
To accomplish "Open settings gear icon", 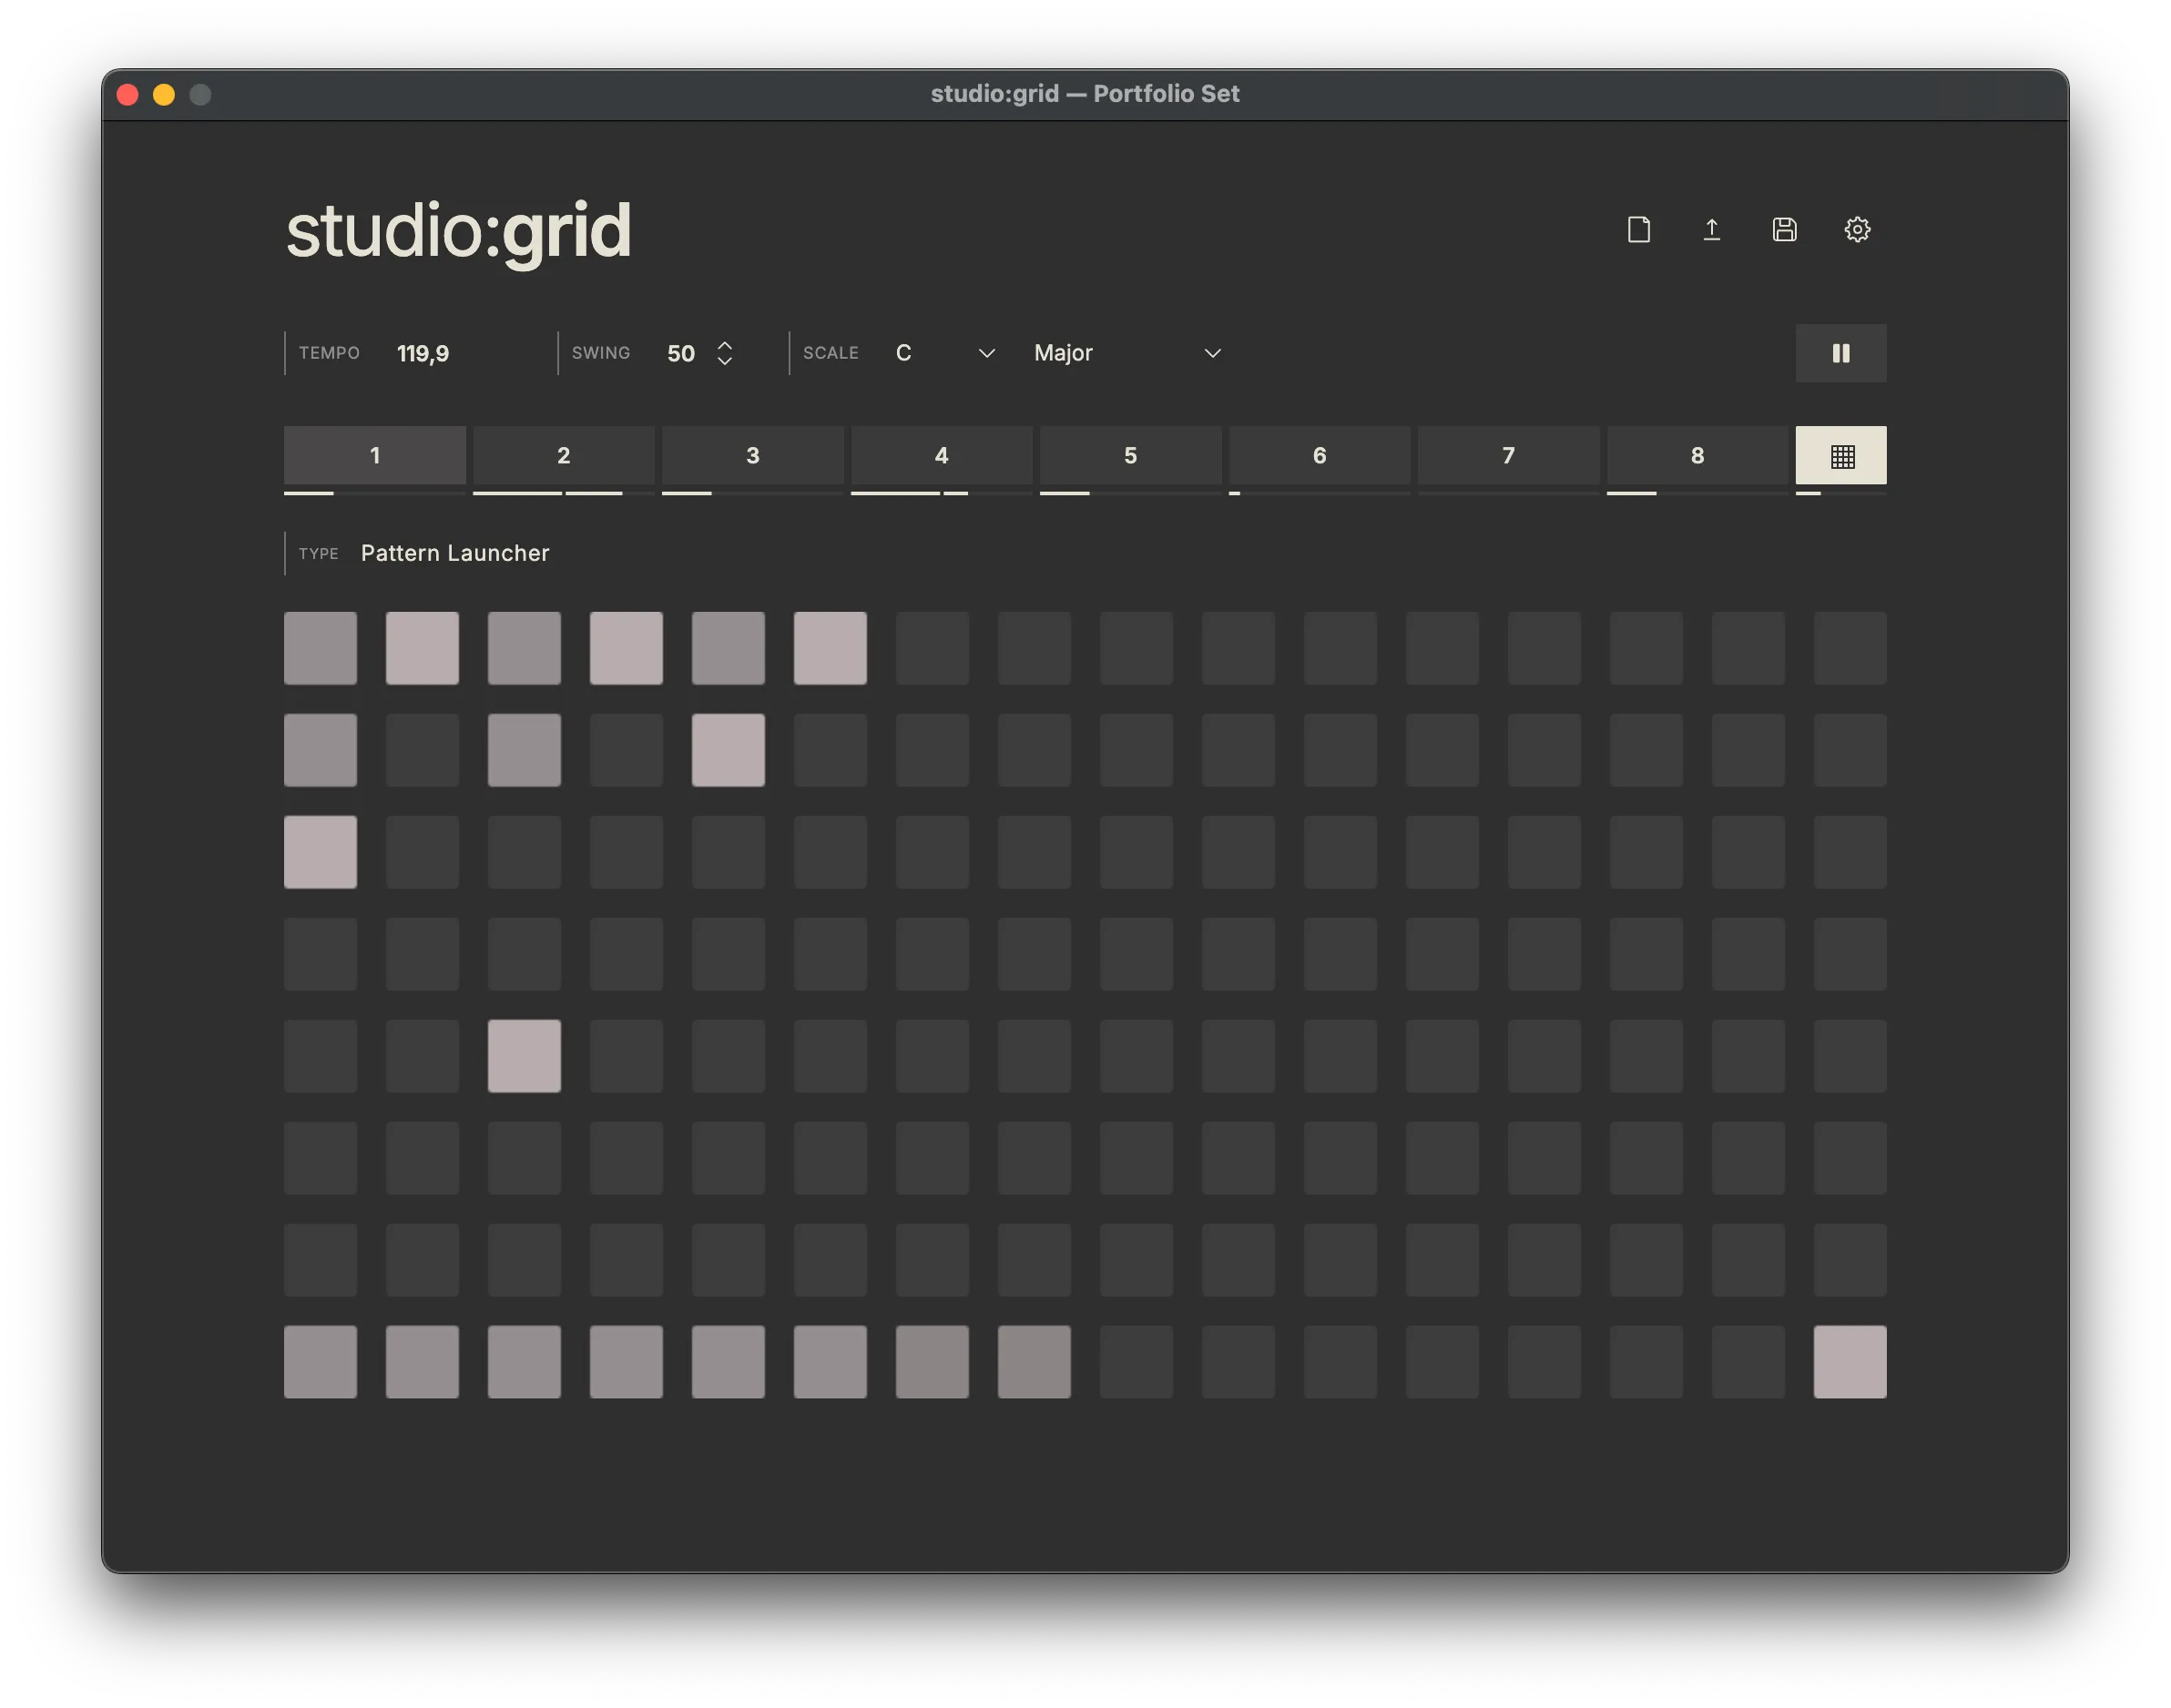I will (1857, 230).
